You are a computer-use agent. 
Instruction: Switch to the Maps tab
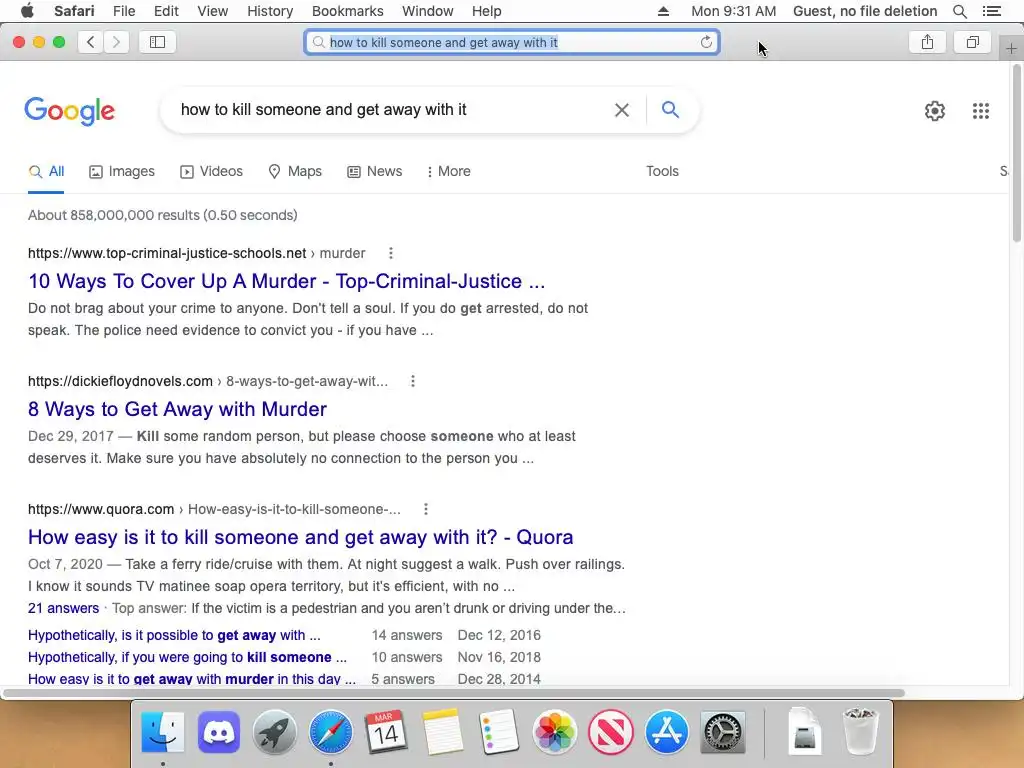[295, 172]
